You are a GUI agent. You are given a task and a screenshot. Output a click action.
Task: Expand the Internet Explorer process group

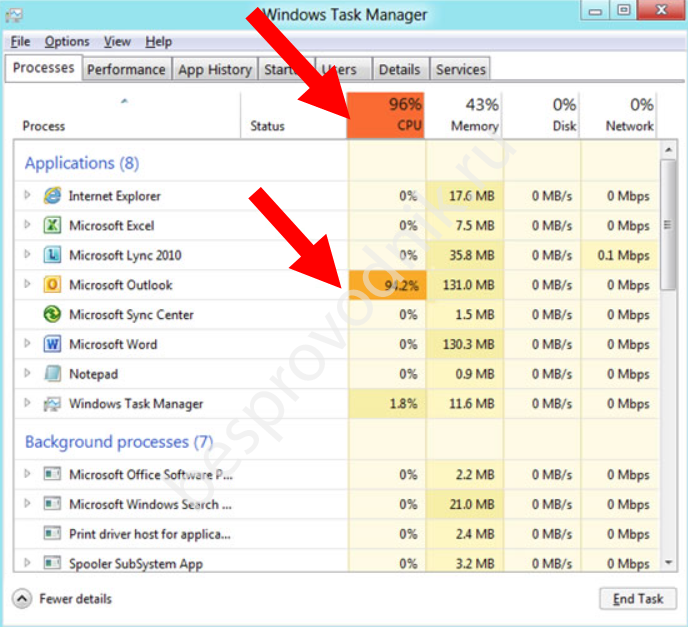(x=27, y=195)
